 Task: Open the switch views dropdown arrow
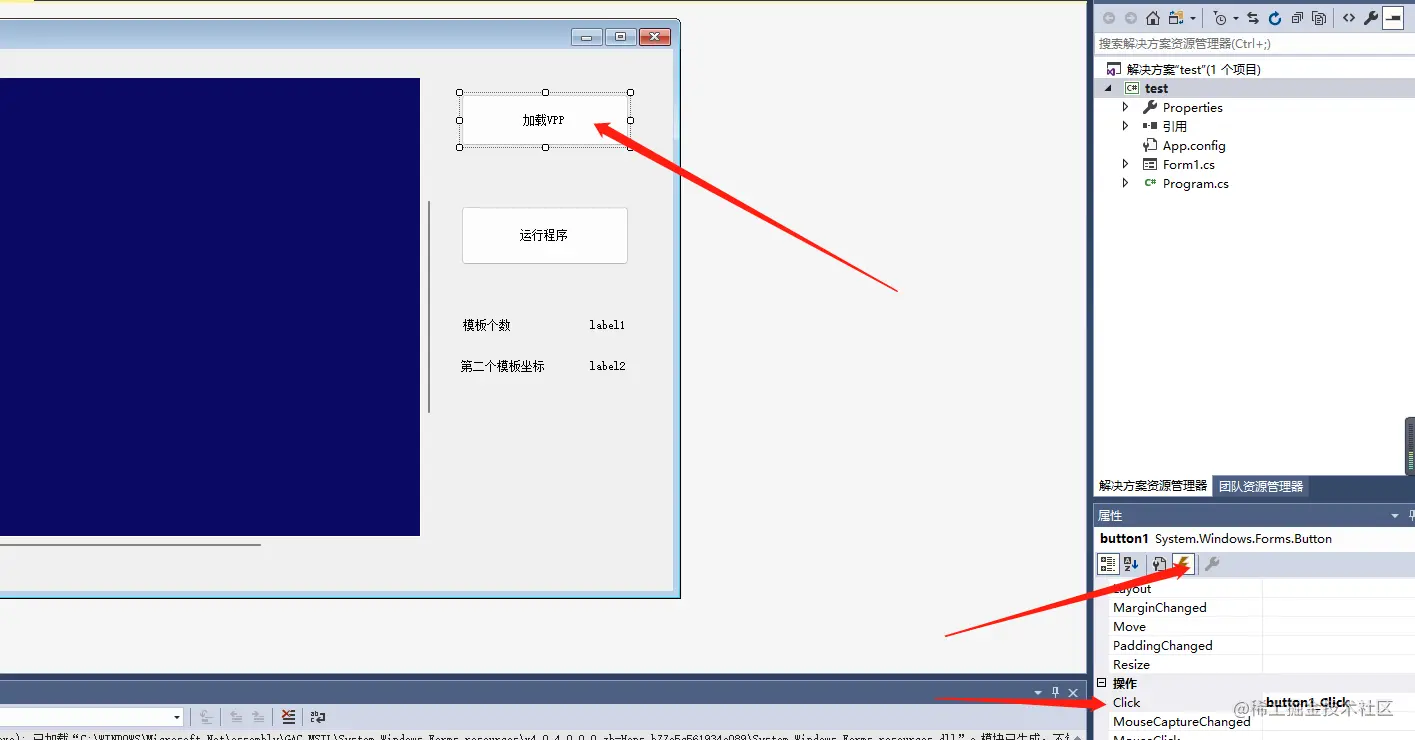[1193, 18]
